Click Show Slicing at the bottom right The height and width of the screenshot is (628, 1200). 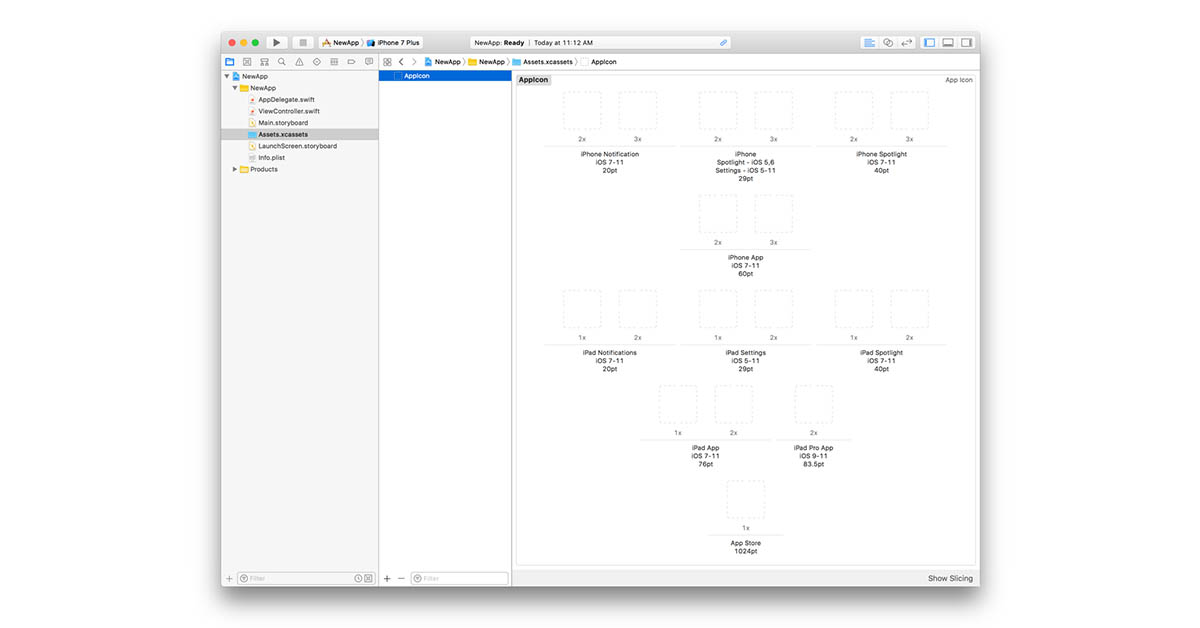949,578
